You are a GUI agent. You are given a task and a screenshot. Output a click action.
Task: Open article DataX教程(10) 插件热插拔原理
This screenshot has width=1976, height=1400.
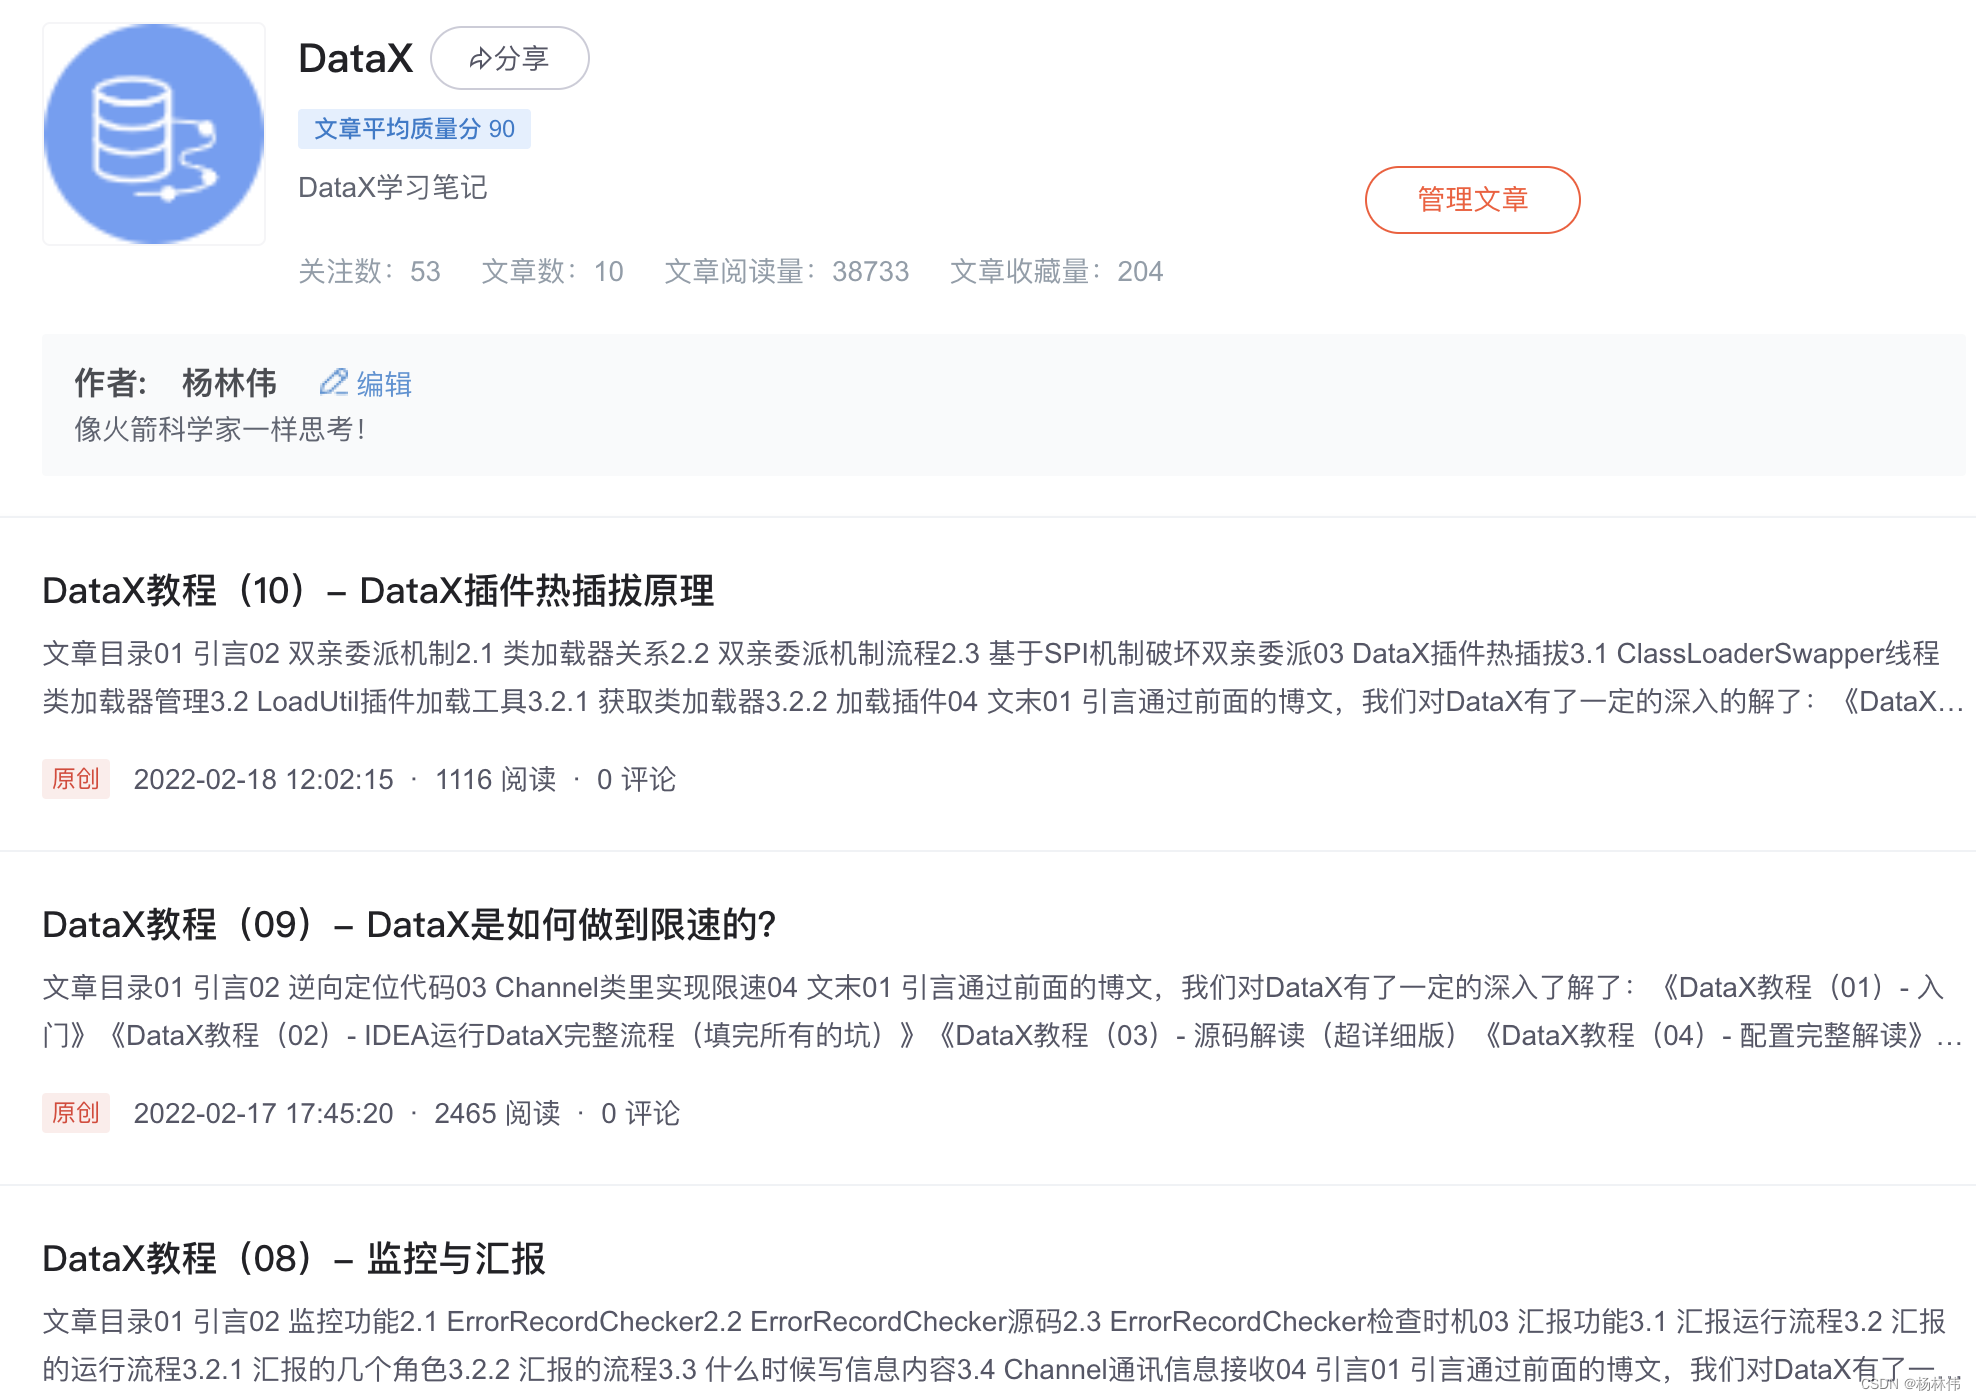378,591
